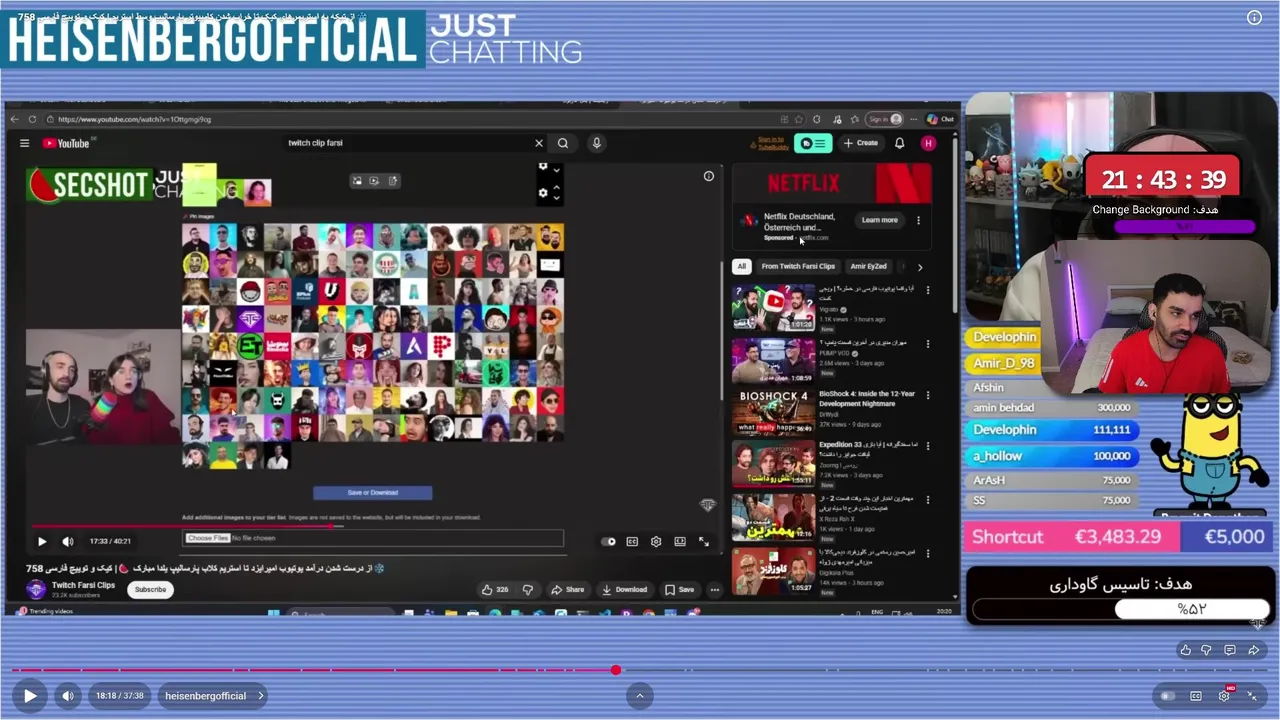Open options menu for the Netflix ad
This screenshot has height=720, width=1280.
pos(918,220)
